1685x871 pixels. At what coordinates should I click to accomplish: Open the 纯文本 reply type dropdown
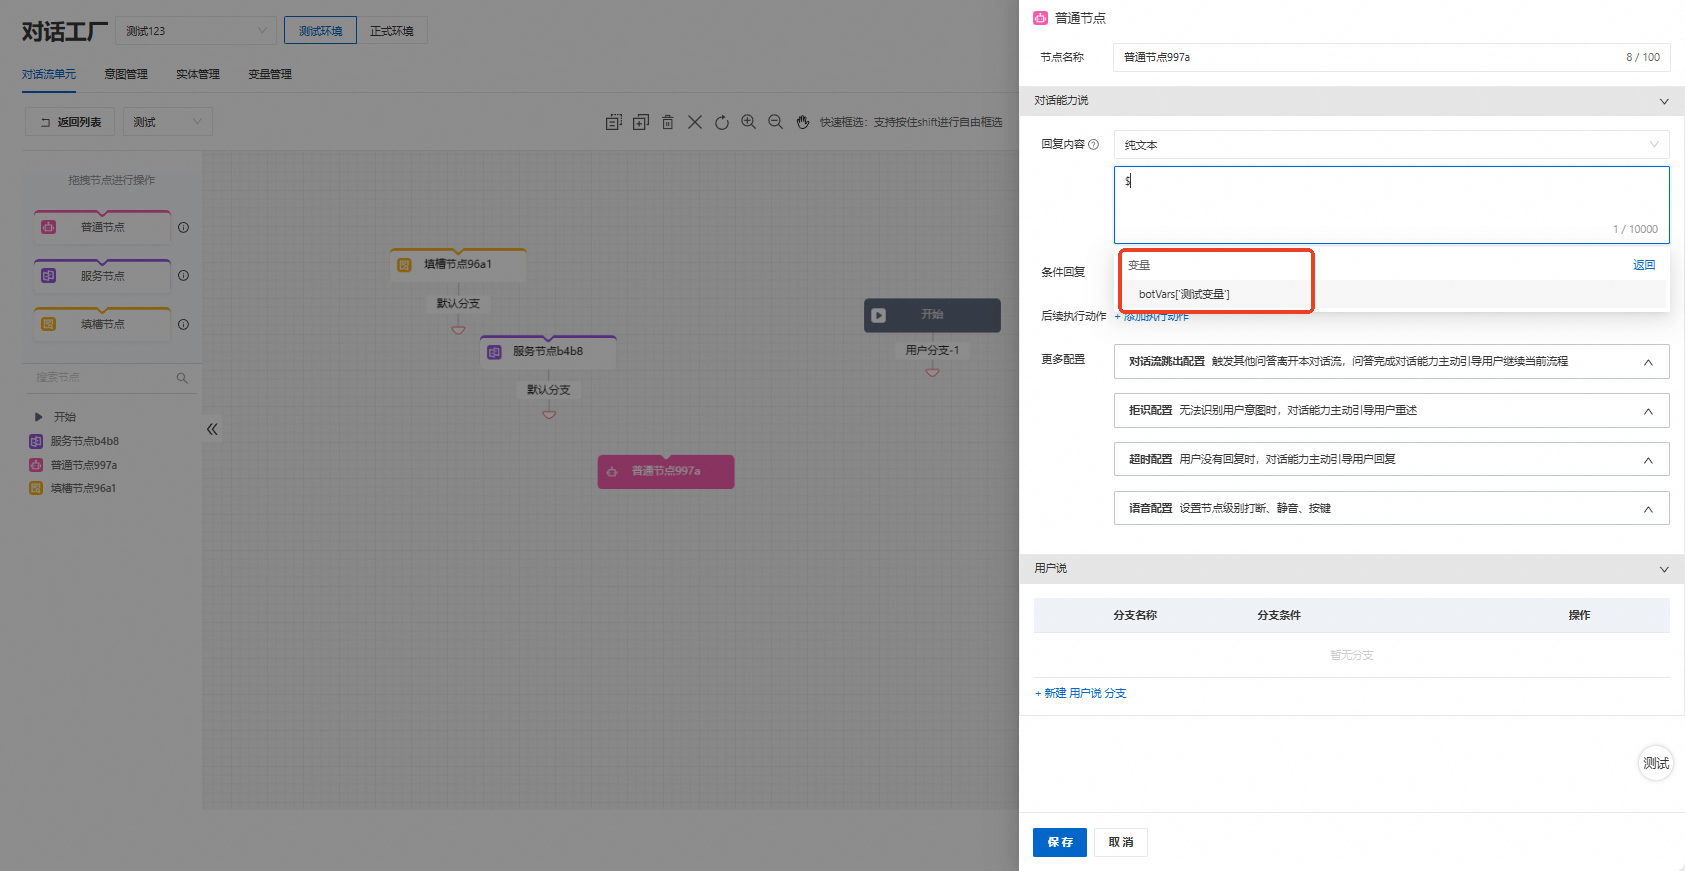pos(1391,145)
